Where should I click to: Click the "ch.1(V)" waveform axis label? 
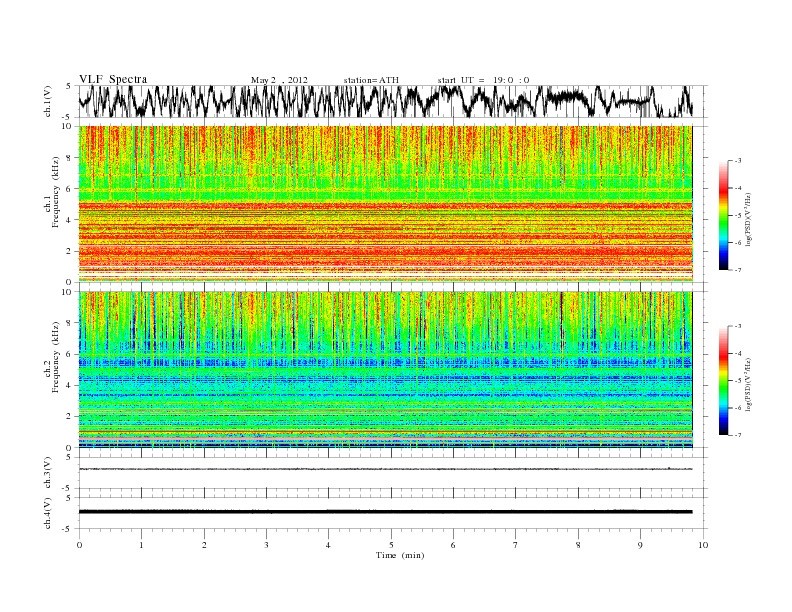coord(47,101)
